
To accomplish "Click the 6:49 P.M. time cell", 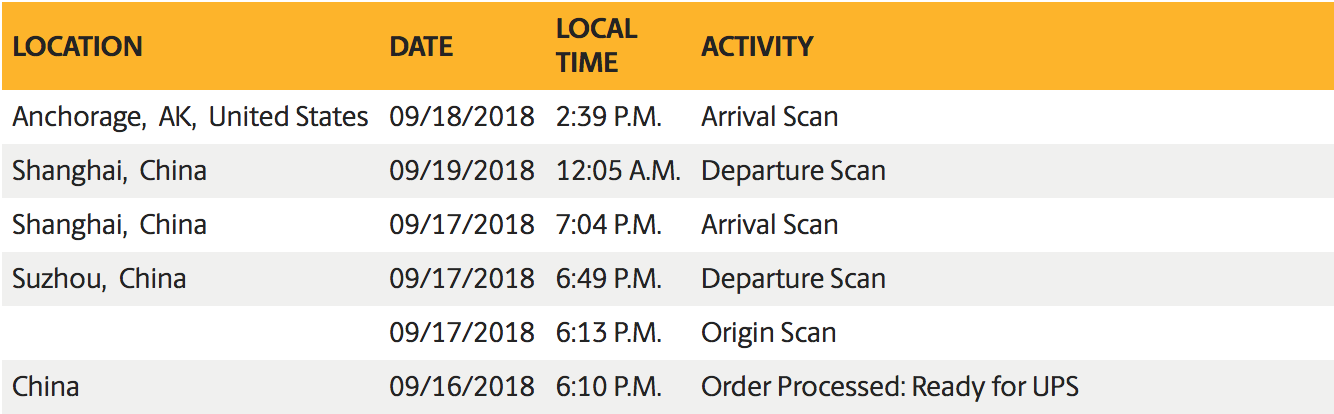I will point(609,278).
